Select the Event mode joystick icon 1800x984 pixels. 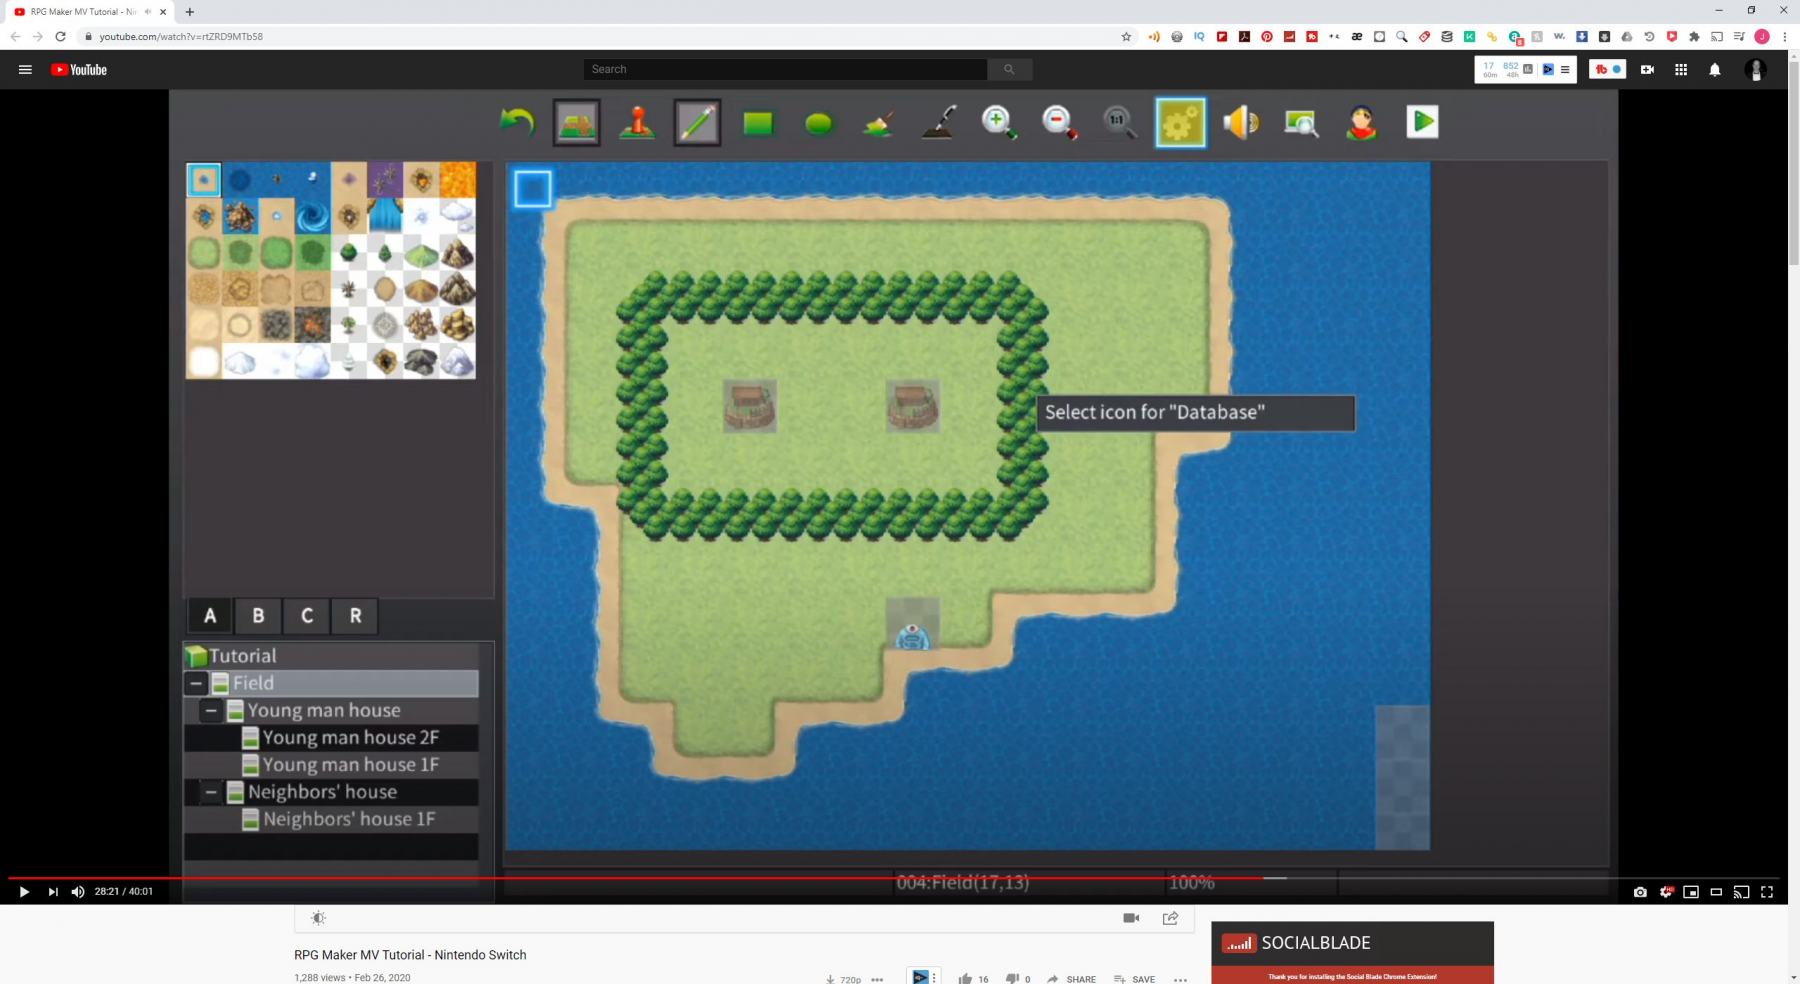click(637, 122)
